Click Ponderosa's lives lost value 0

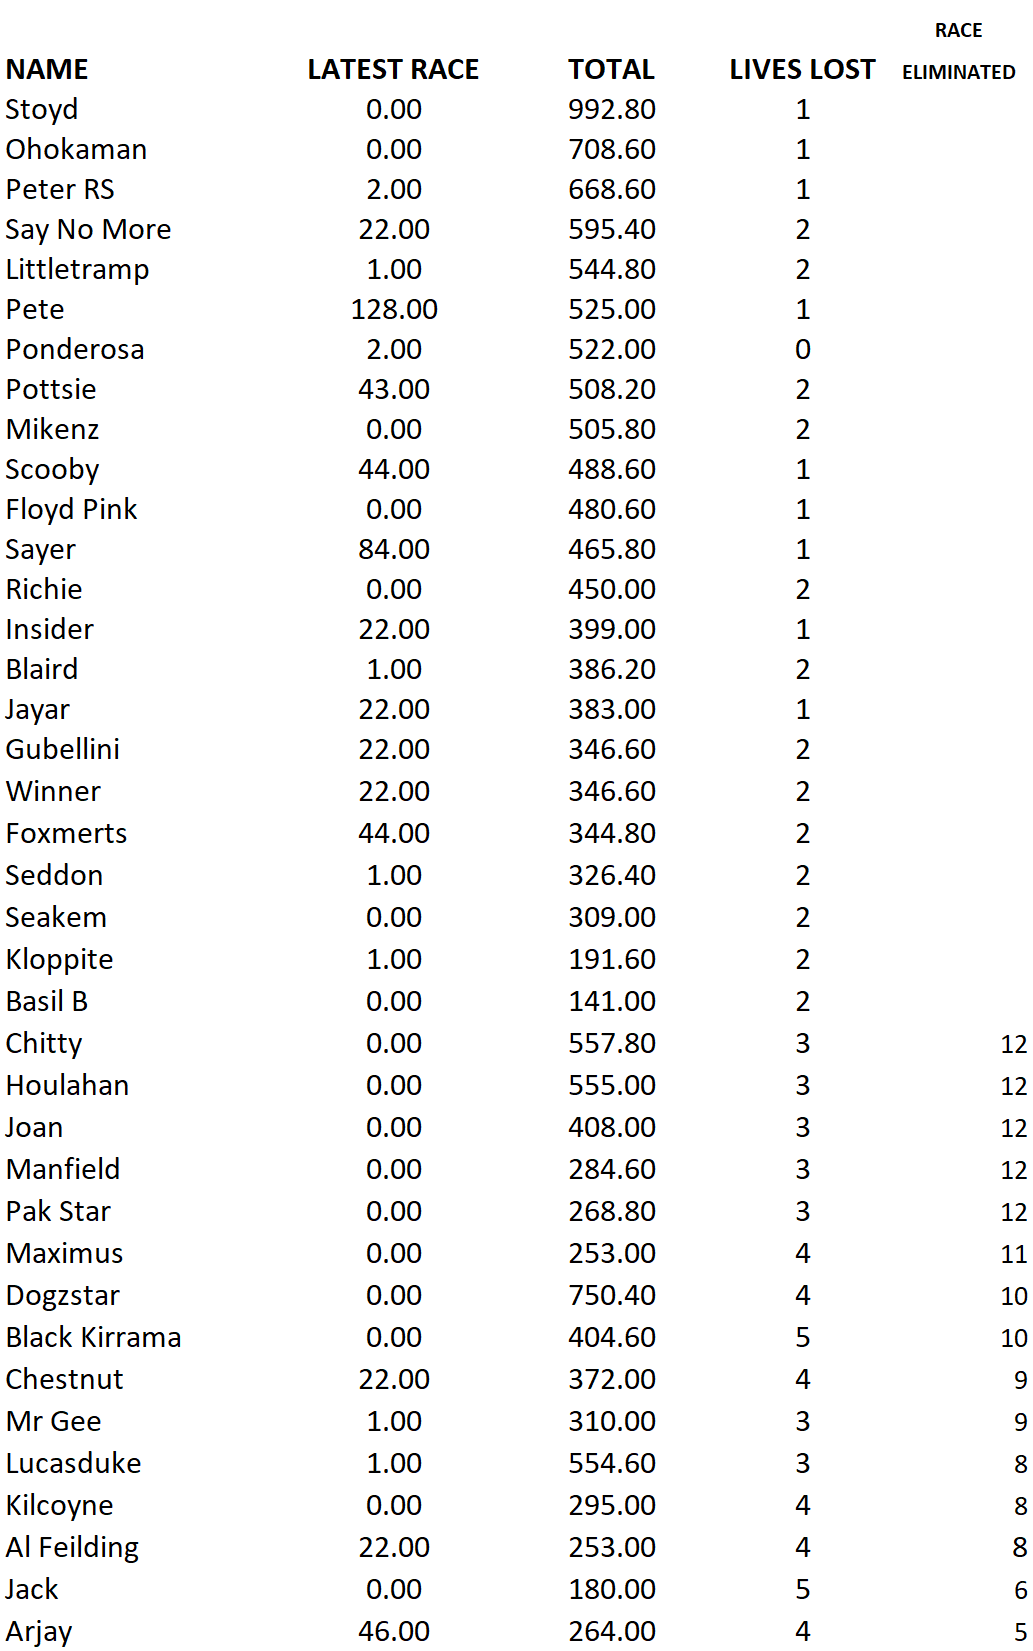pos(803,349)
